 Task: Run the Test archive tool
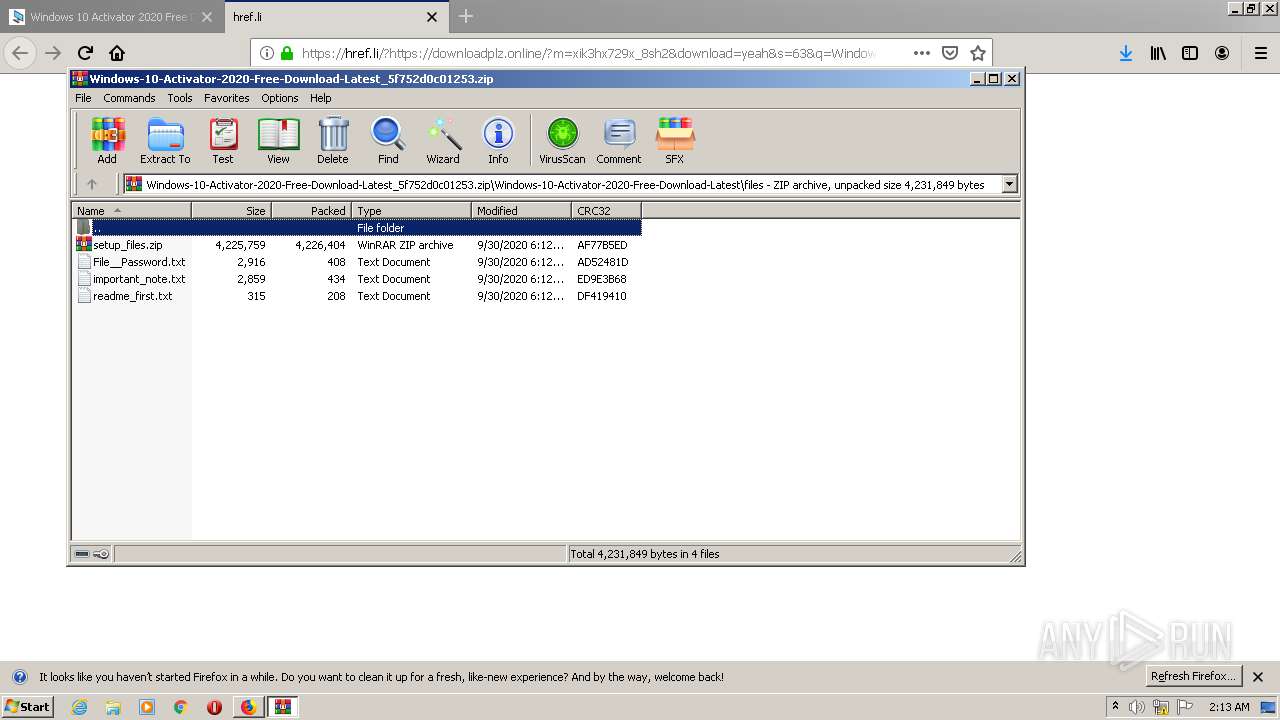(223, 140)
